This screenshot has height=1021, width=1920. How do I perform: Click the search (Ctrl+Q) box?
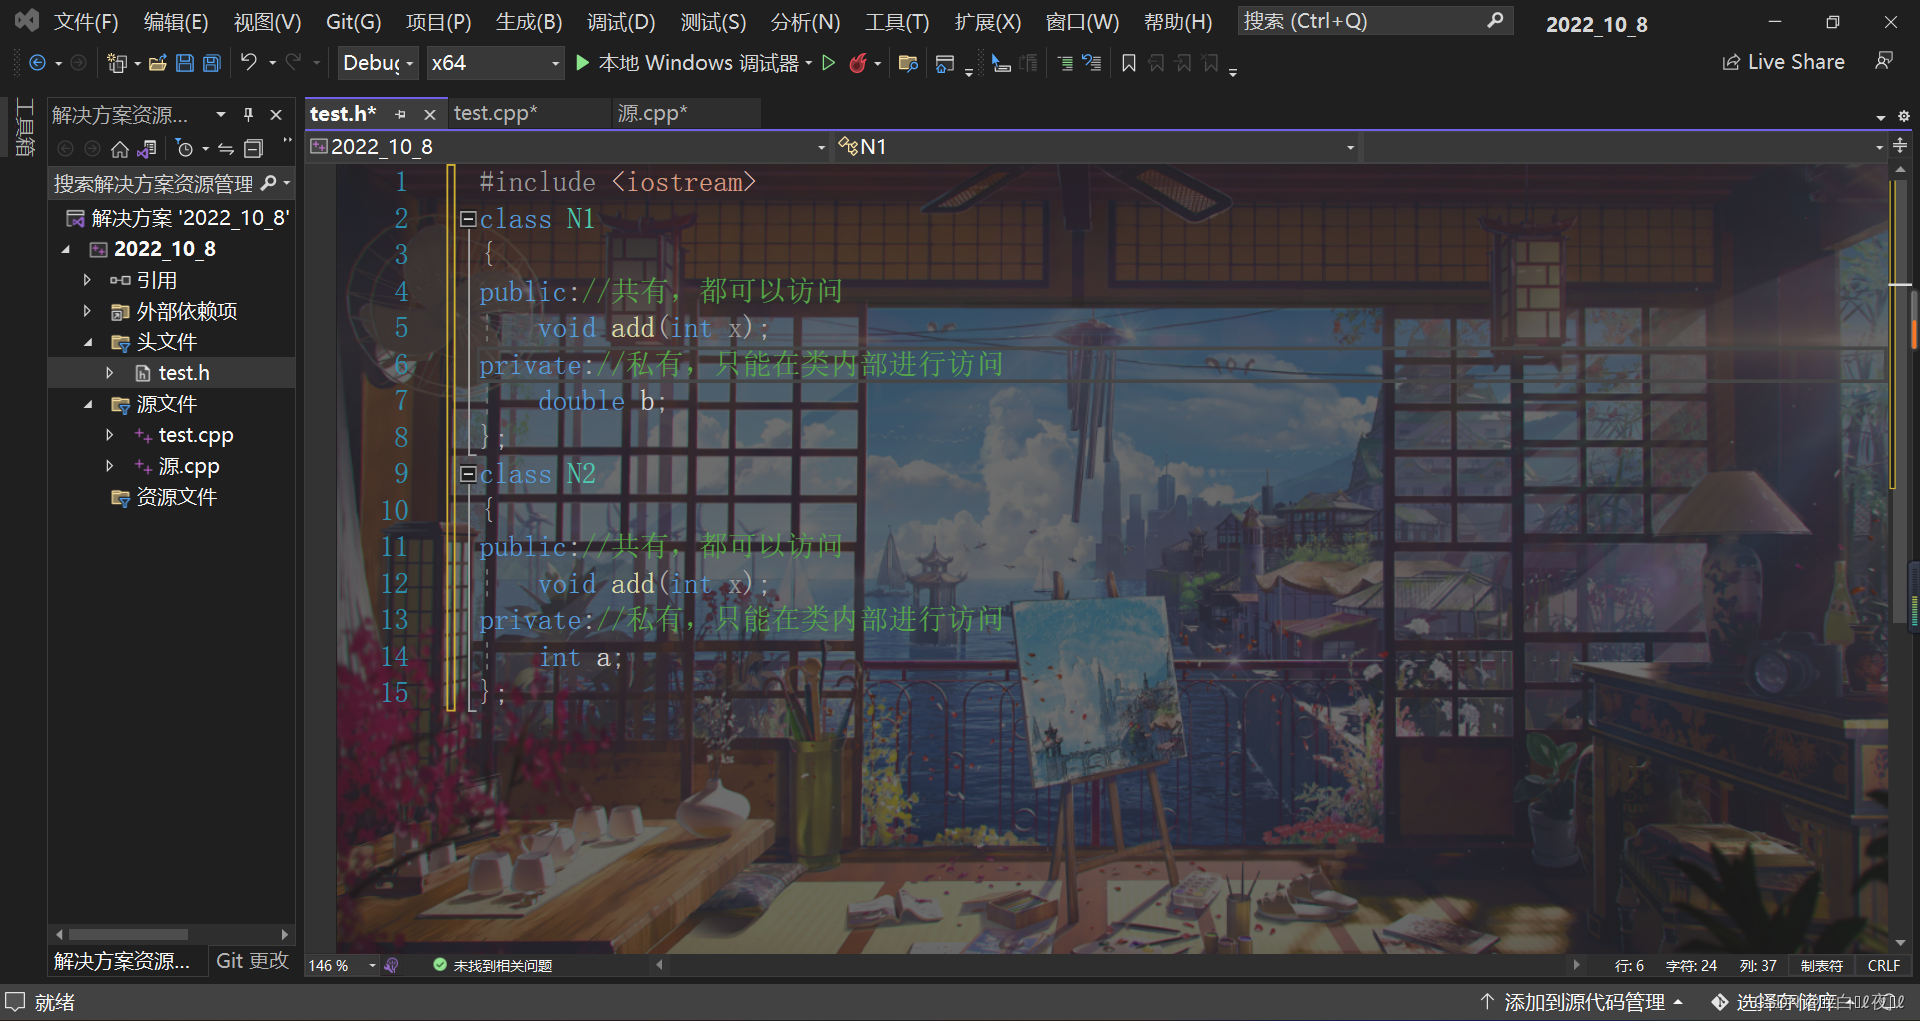click(1374, 21)
